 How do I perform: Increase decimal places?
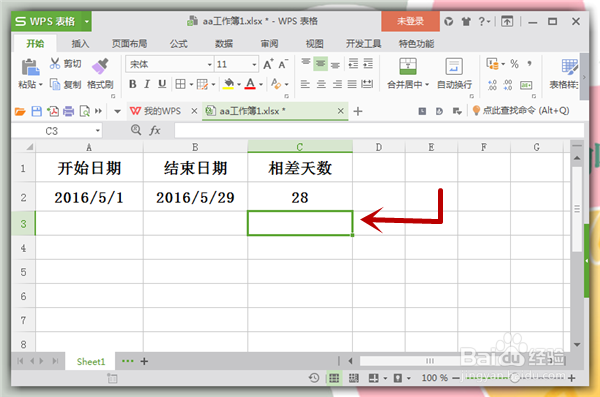pos(492,85)
